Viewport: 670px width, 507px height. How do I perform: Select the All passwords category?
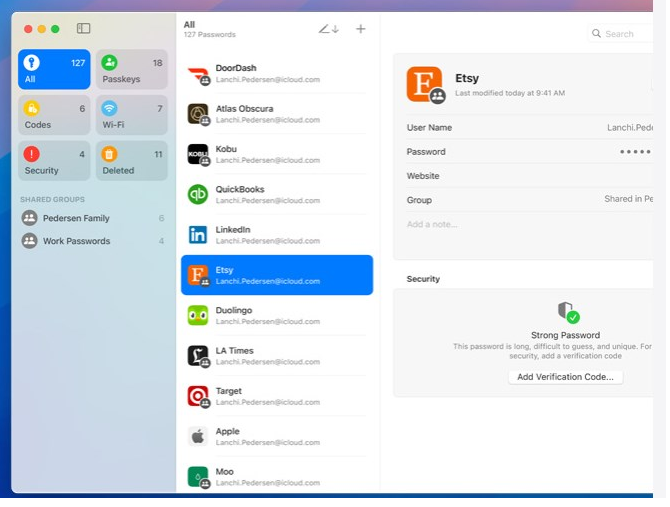pyautogui.click(x=54, y=69)
